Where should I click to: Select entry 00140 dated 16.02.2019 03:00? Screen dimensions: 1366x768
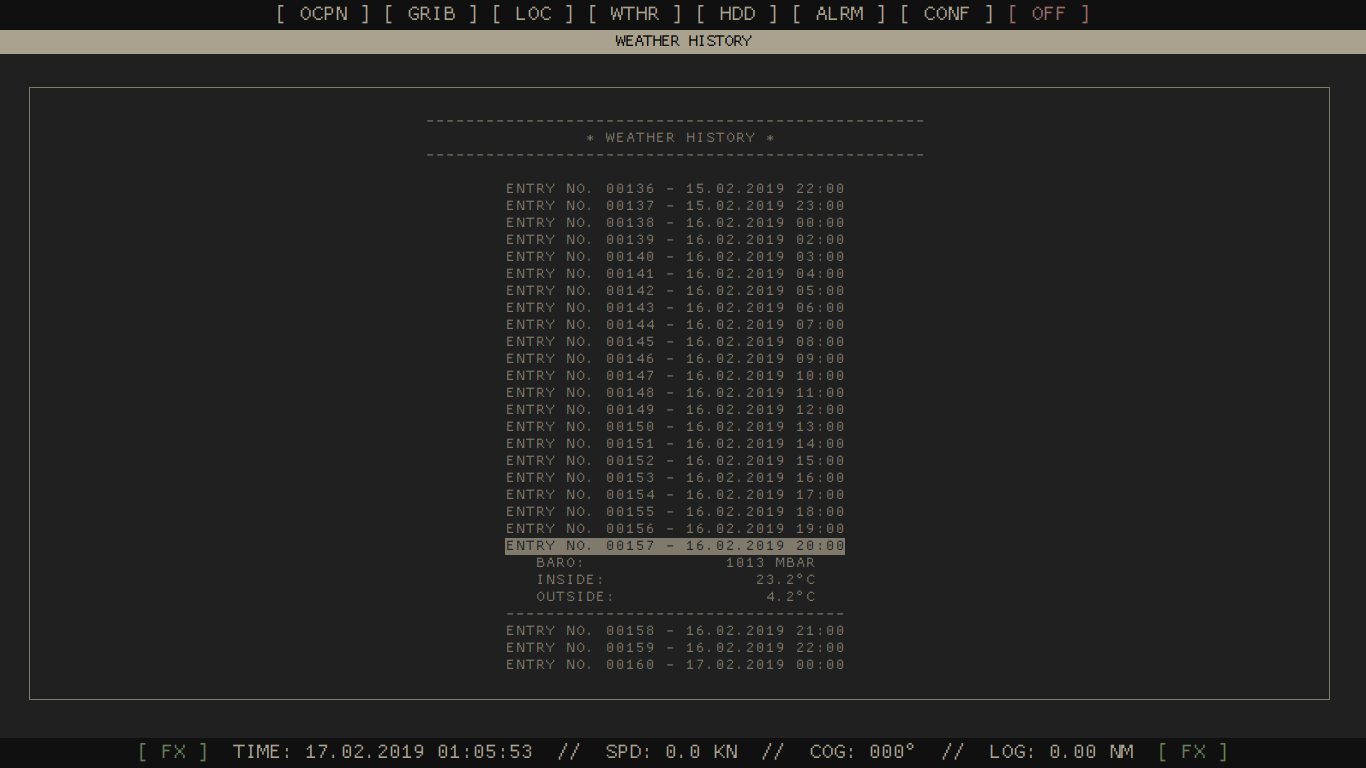(x=675, y=257)
